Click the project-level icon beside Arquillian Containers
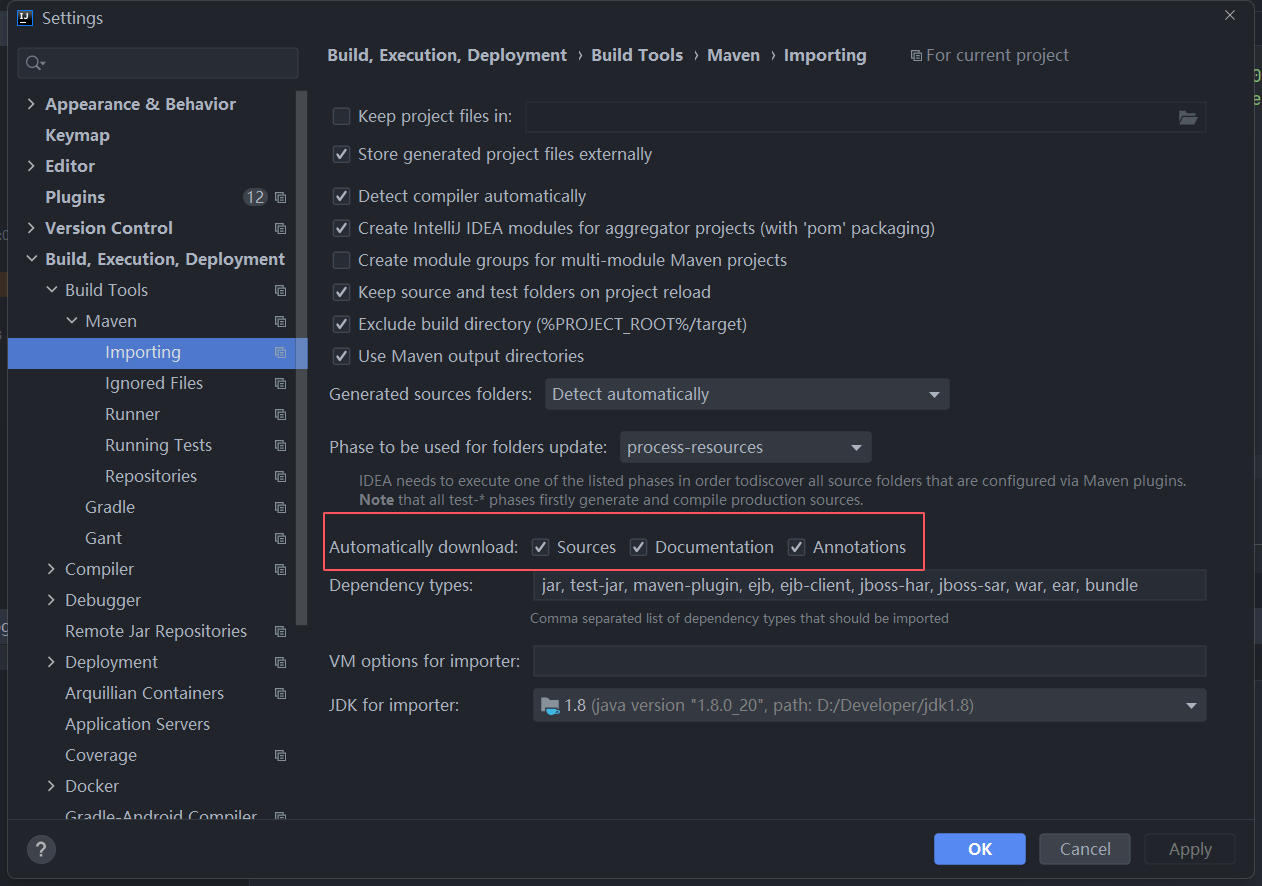This screenshot has height=886, width=1262. [x=280, y=694]
